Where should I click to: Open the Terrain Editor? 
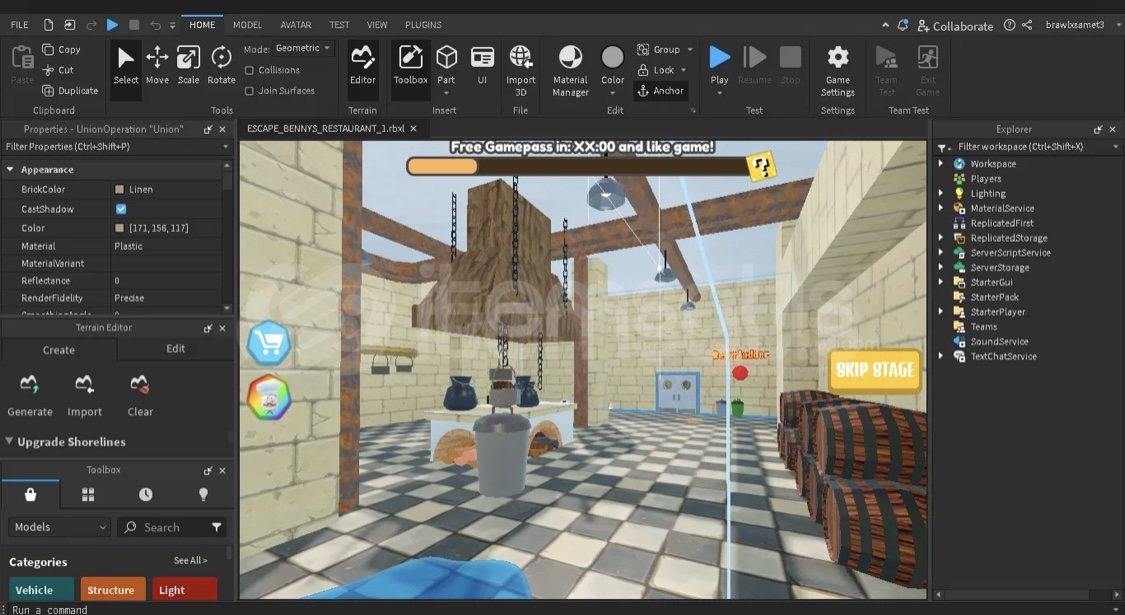[x=362, y=65]
